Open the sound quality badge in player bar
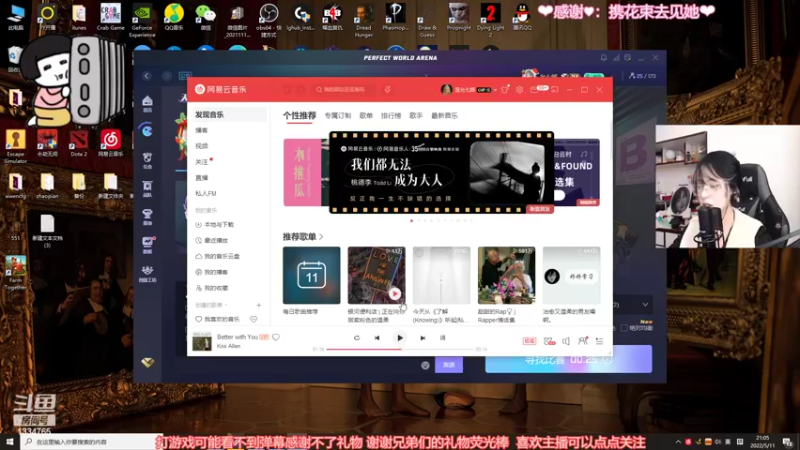Image resolution: width=800 pixels, height=450 pixels. click(529, 341)
